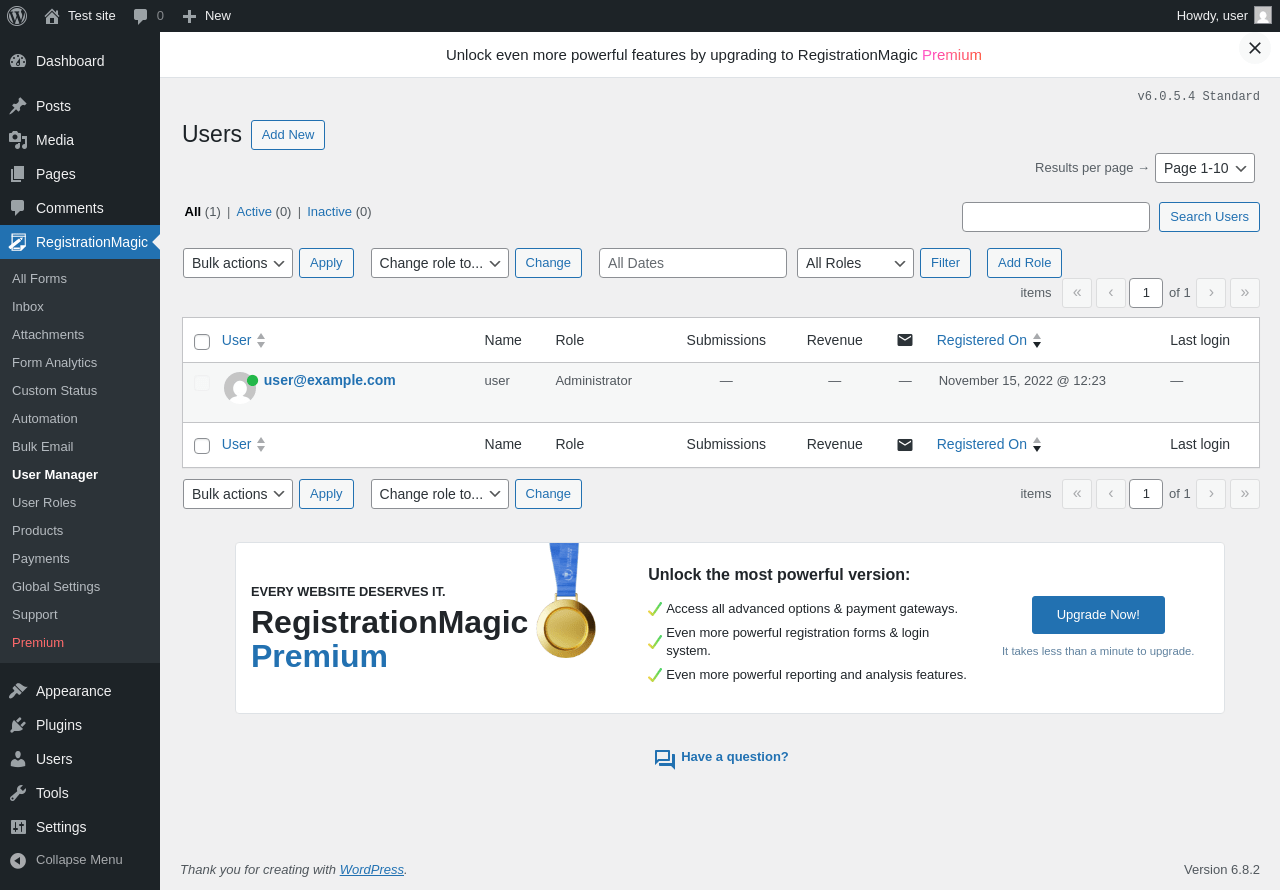Check select-all box in table footer
The height and width of the screenshot is (890, 1280).
[202, 446]
